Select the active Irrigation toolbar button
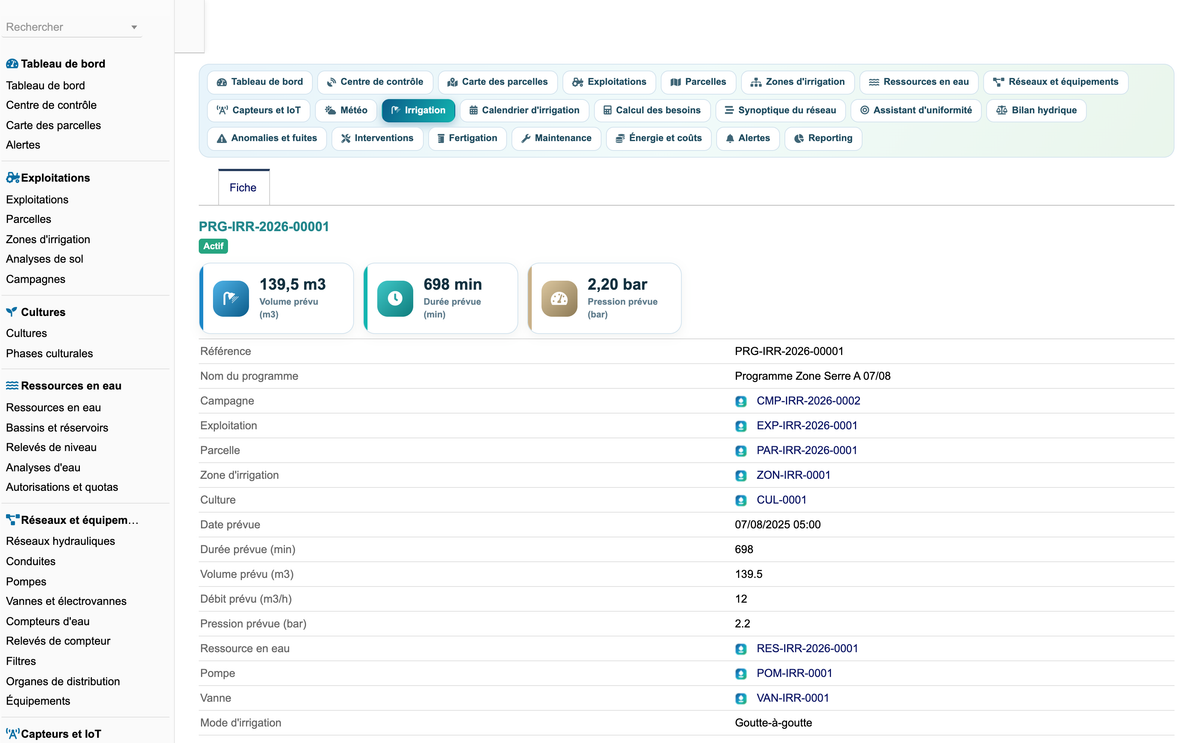 pos(418,110)
